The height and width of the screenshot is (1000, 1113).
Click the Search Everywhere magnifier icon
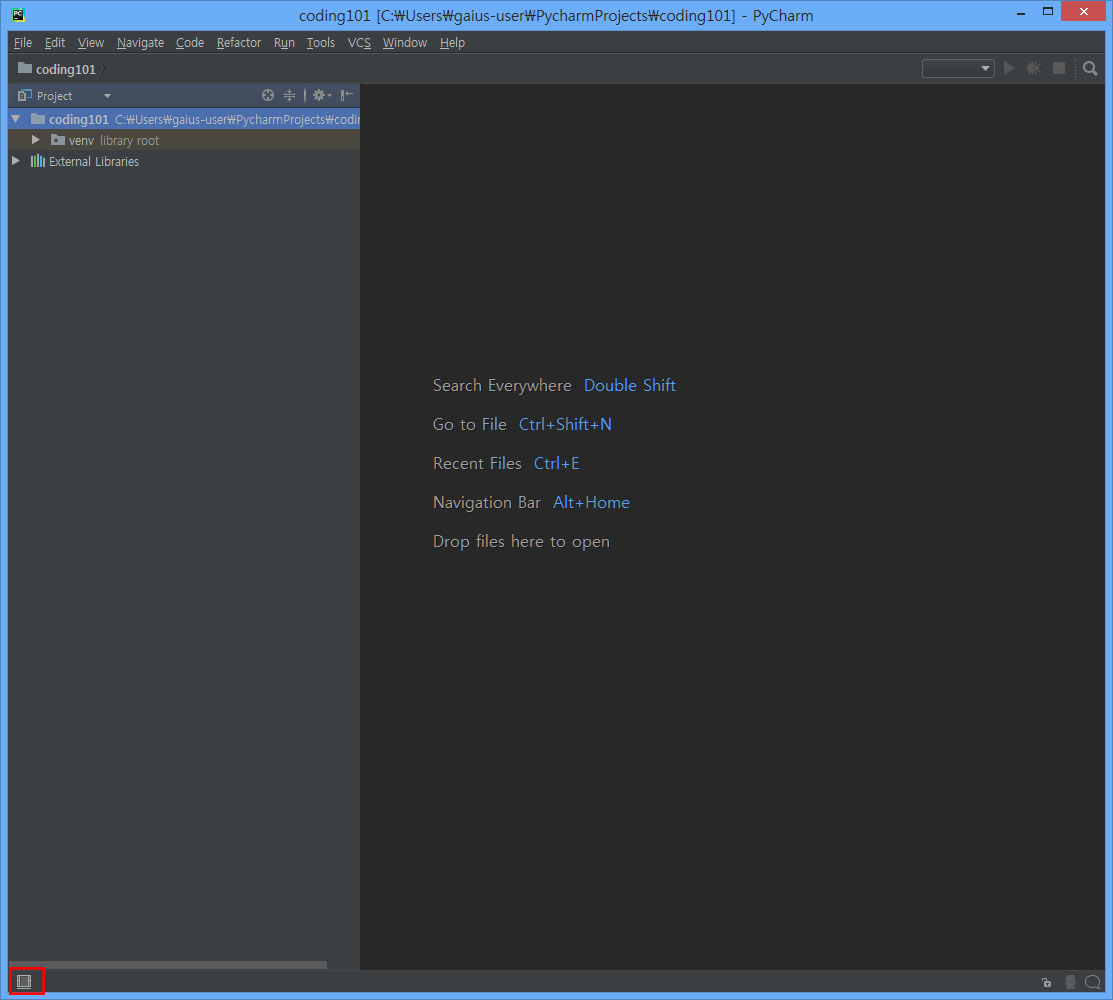click(x=1090, y=68)
